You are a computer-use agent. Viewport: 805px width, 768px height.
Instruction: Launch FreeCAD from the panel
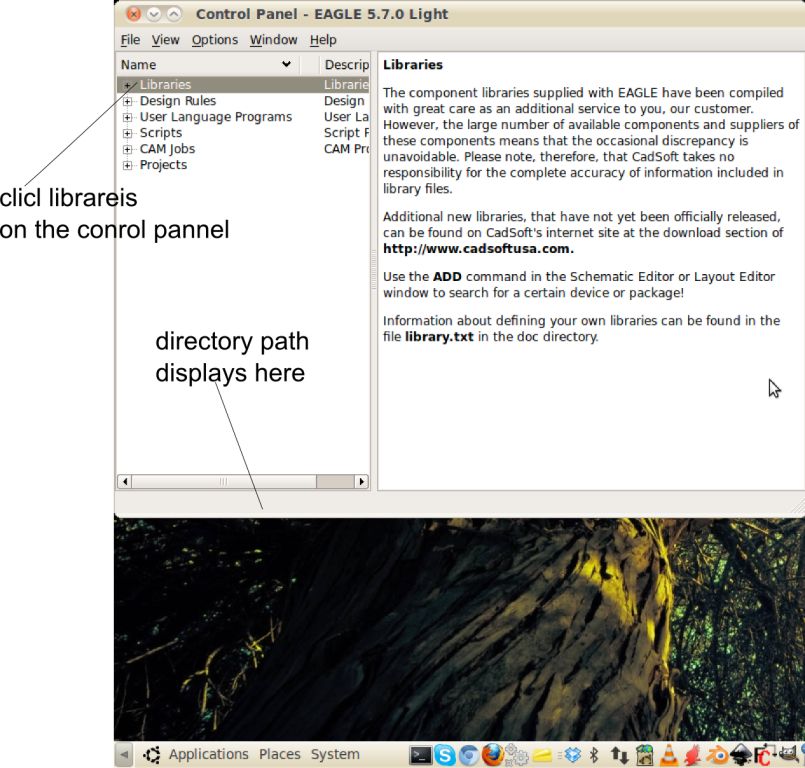(764, 756)
